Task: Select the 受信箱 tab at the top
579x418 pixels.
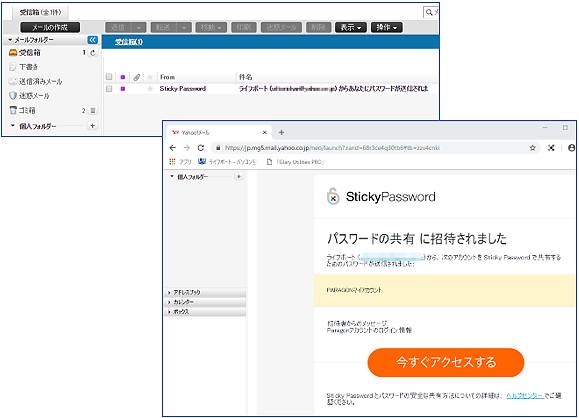Action: tap(41, 13)
